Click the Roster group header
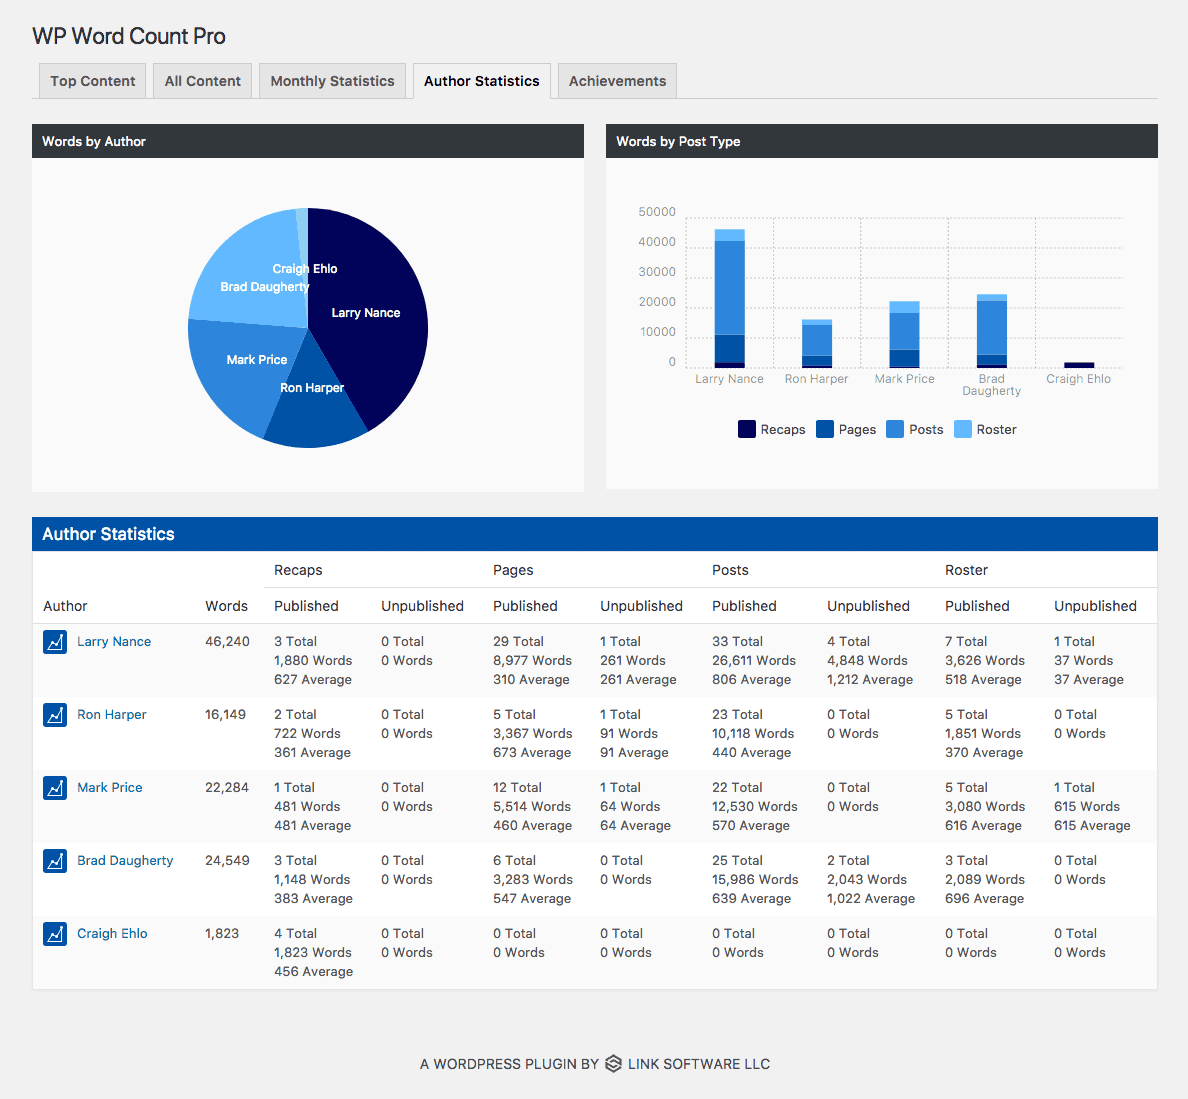This screenshot has width=1188, height=1099. point(966,570)
